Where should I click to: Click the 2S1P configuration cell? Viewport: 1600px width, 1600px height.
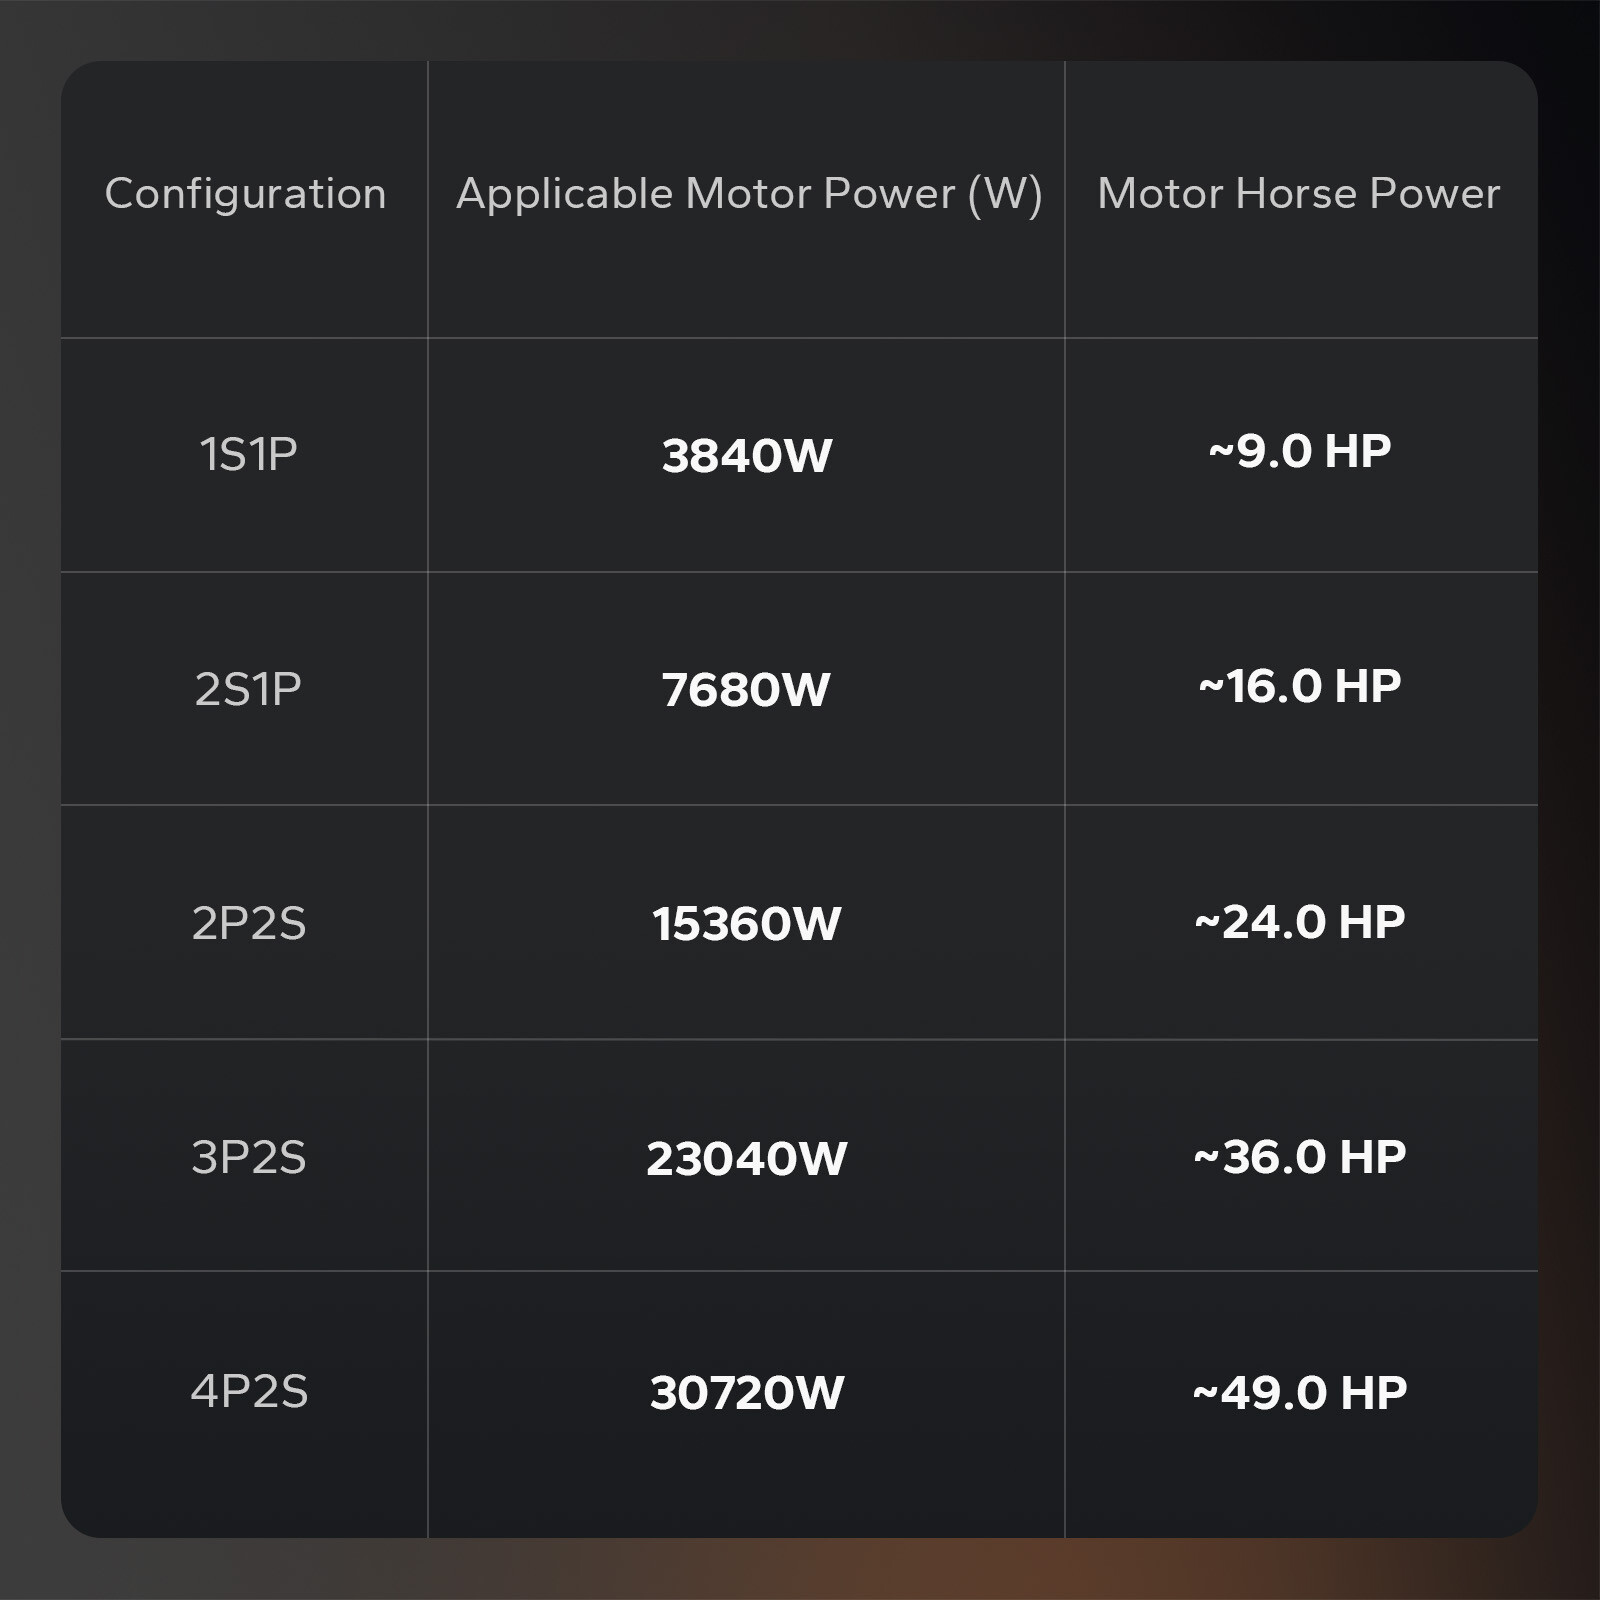point(248,689)
